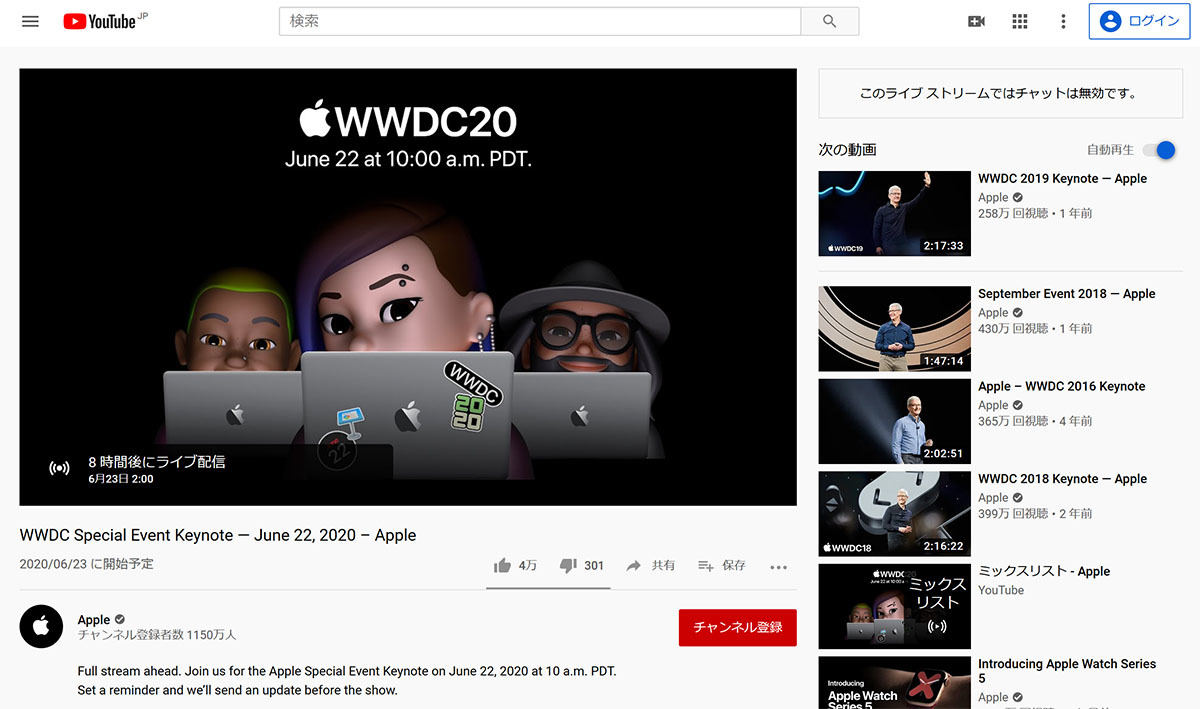Image resolution: width=1200 pixels, height=709 pixels.
Task: Click title 'Apple – WWDC 2016 Keynote'
Action: (x=1061, y=386)
